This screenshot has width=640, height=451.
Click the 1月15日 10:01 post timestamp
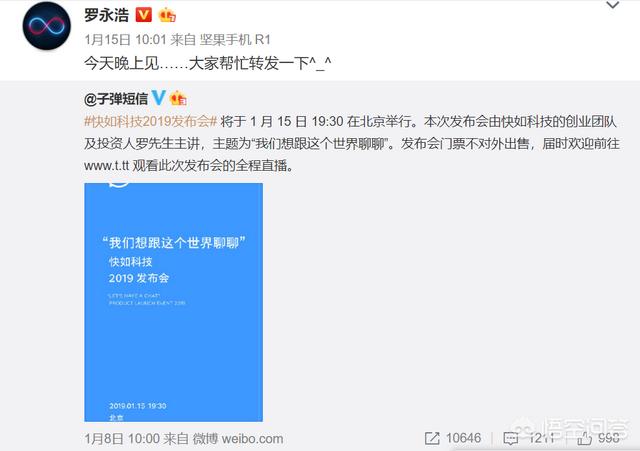tap(125, 40)
